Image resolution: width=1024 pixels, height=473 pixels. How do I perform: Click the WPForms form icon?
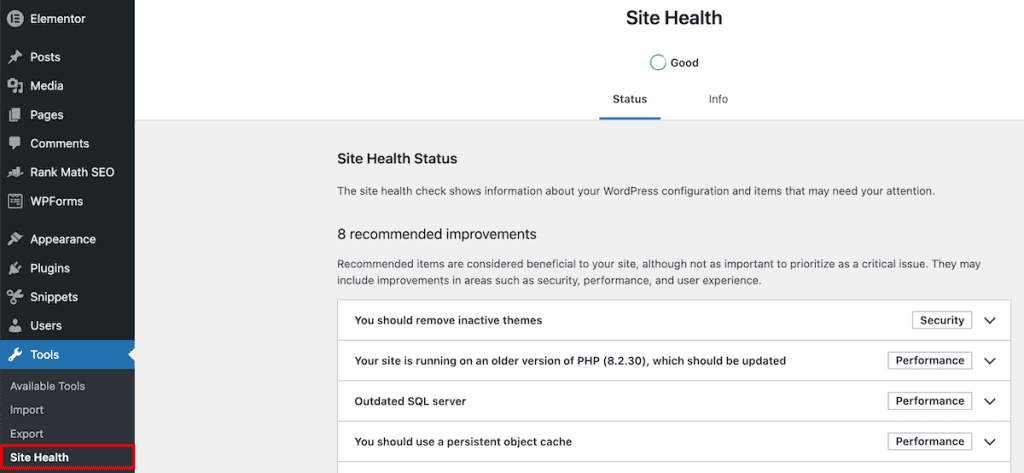click(x=15, y=201)
